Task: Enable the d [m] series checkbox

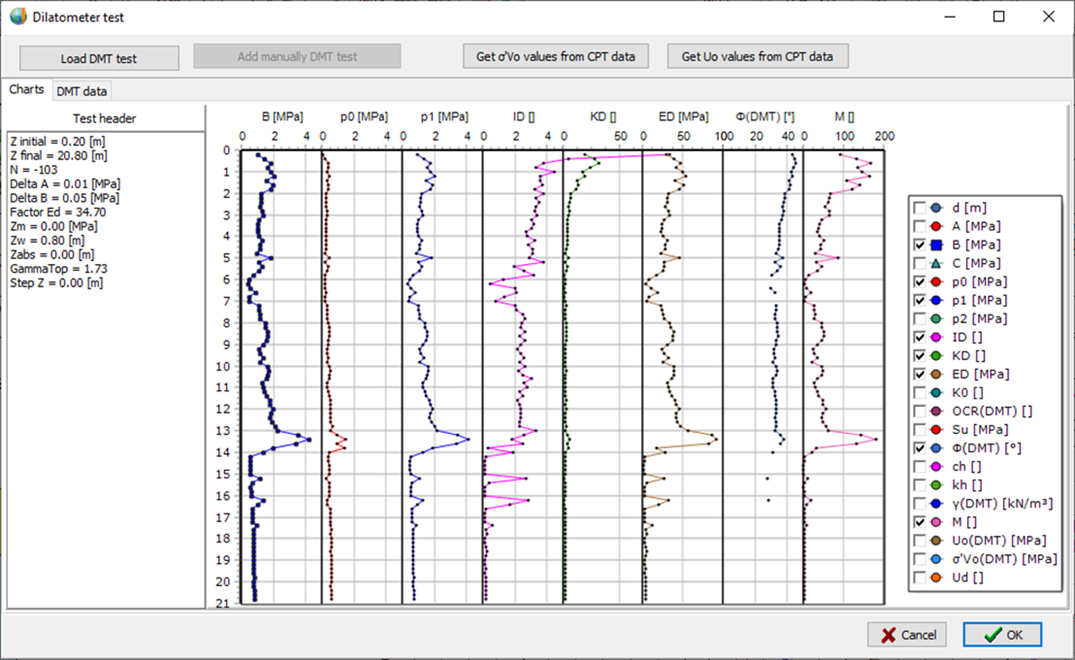Action: 920,208
